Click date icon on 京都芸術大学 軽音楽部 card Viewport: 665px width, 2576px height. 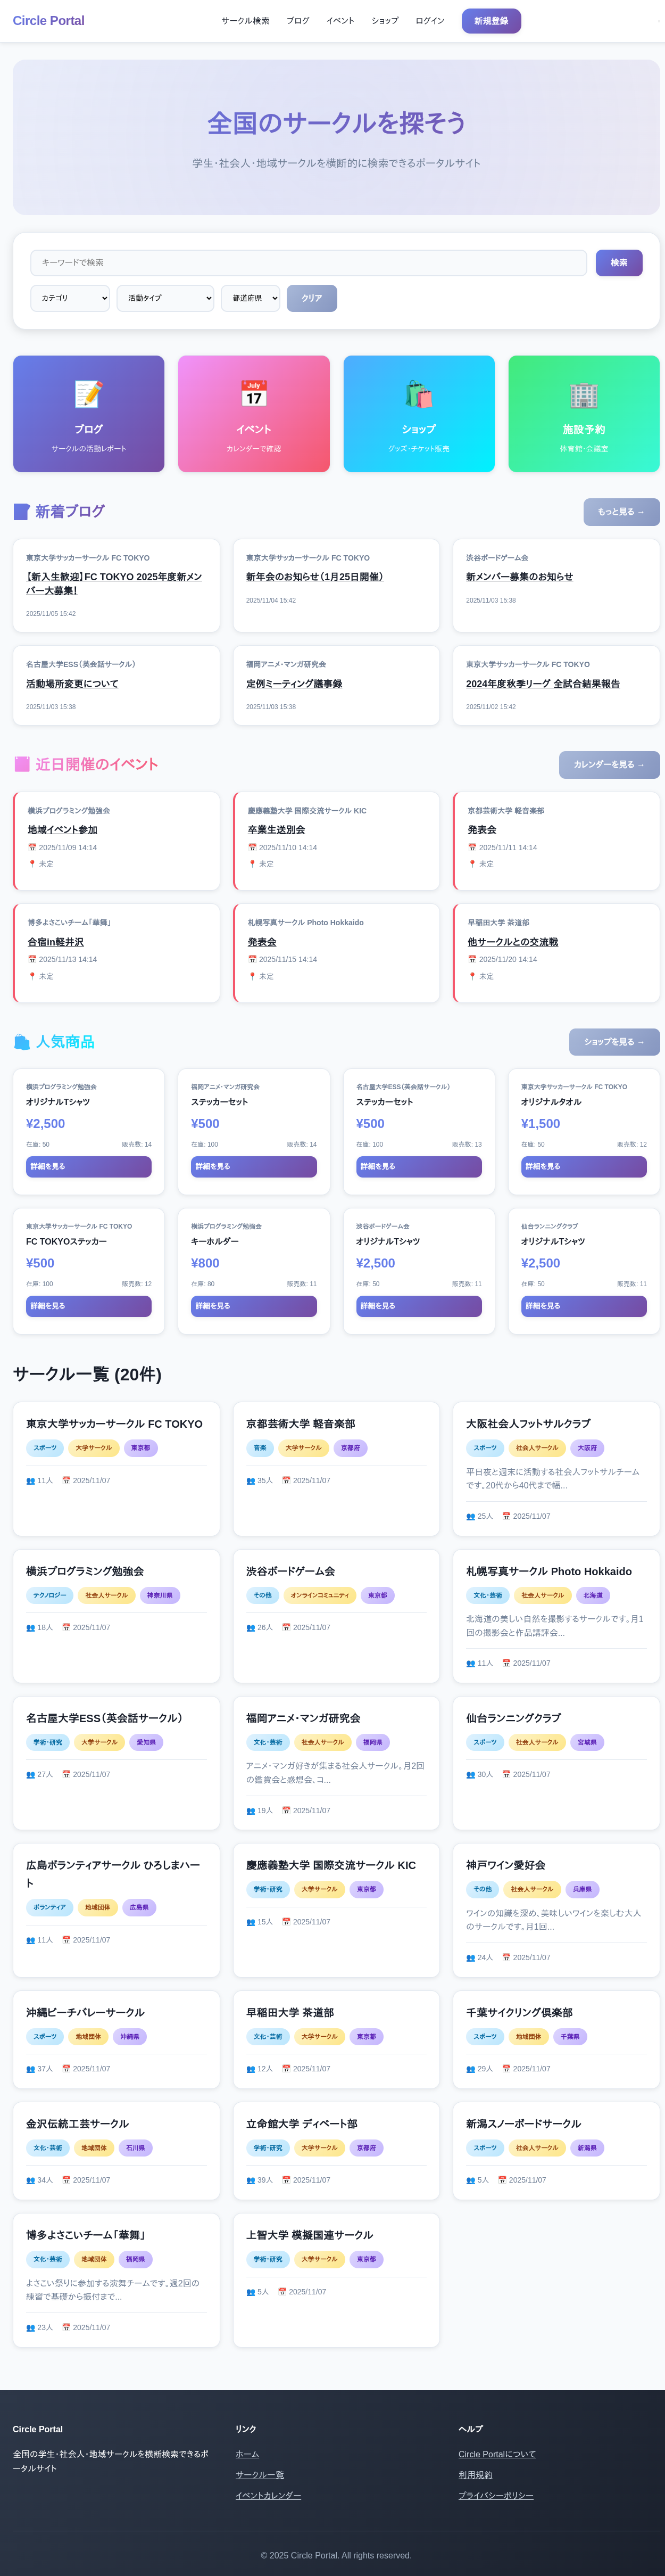pyautogui.click(x=286, y=1481)
